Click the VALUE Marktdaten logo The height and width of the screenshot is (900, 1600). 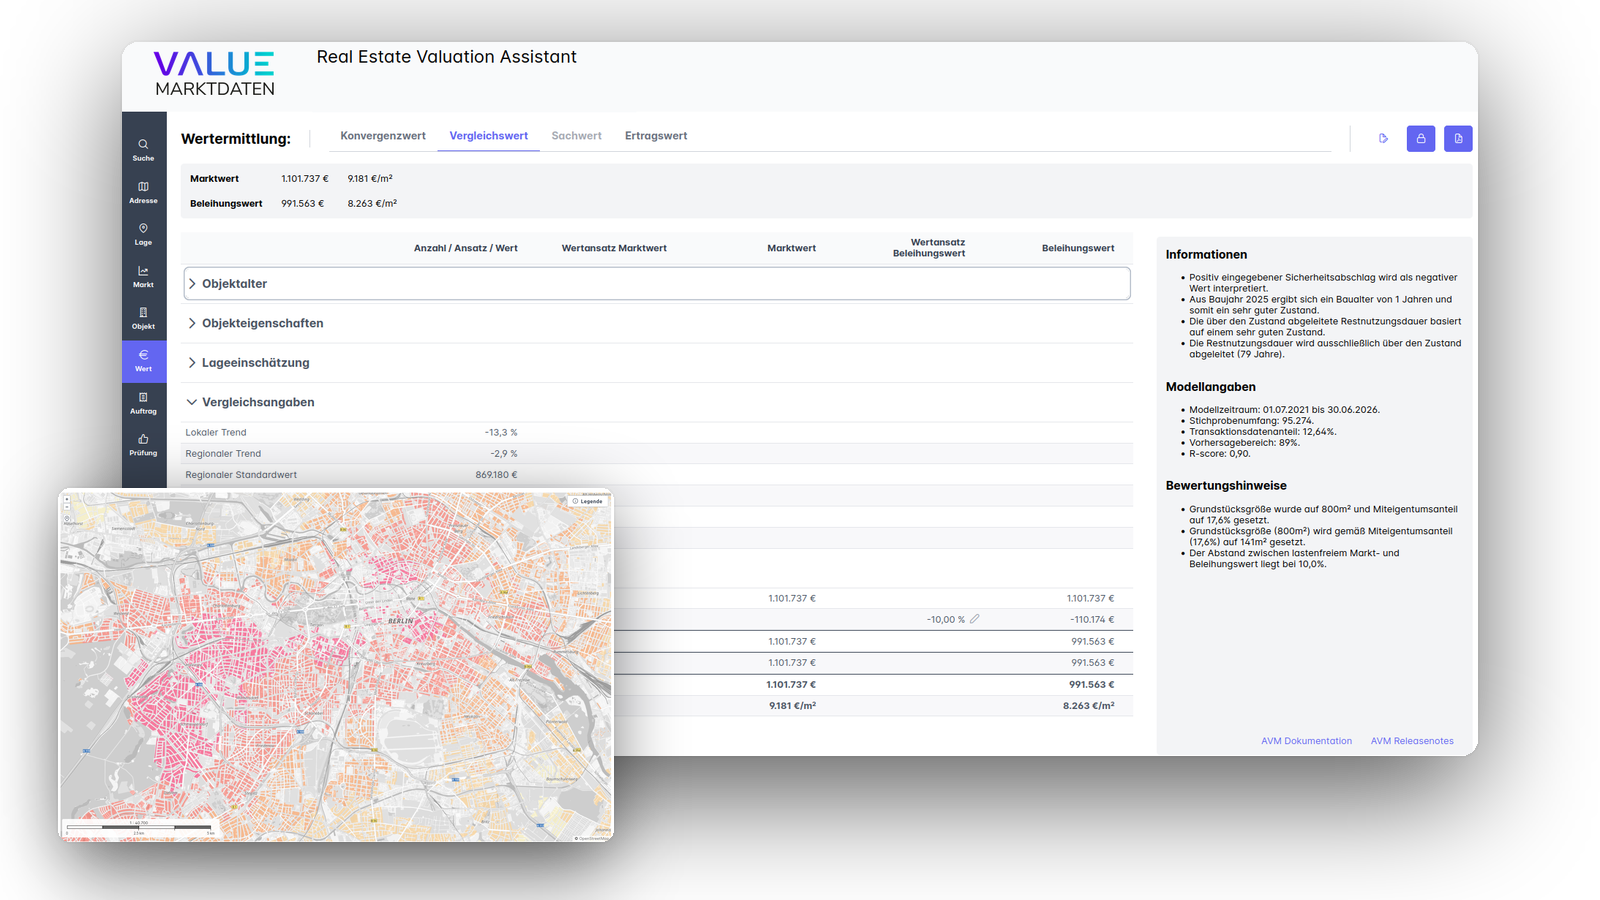click(x=214, y=73)
